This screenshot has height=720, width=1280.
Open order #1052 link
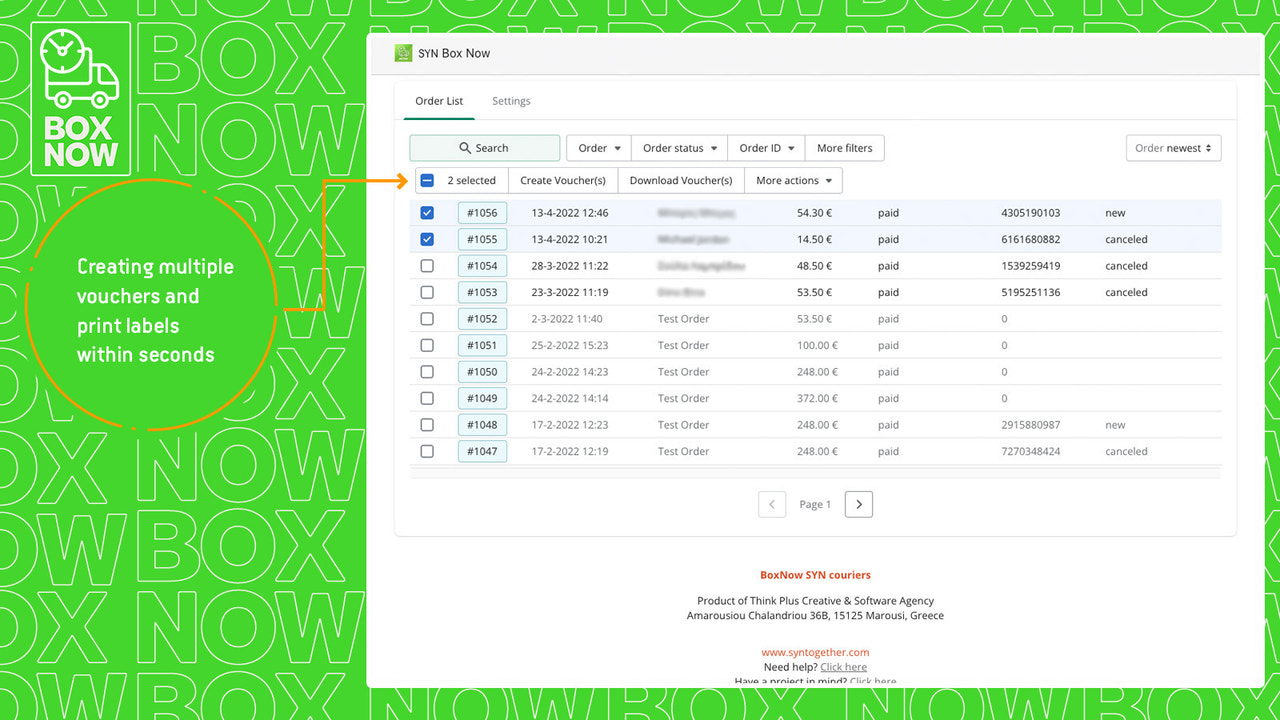[x=482, y=319]
